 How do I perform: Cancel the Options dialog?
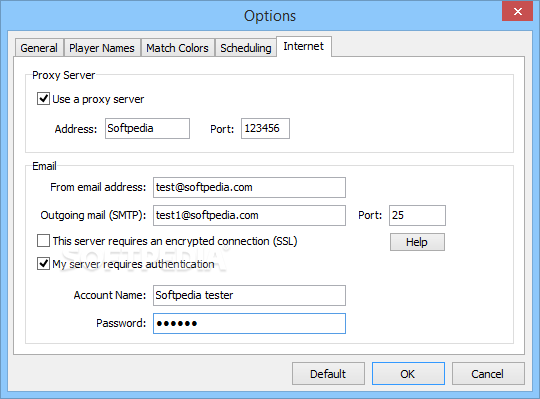point(488,374)
